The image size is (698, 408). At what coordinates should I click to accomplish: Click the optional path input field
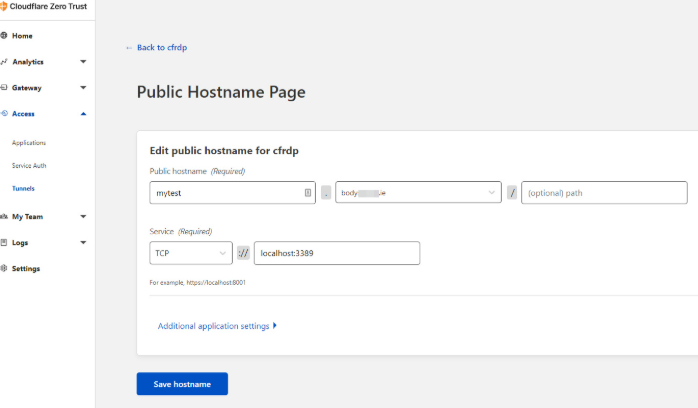coord(604,193)
